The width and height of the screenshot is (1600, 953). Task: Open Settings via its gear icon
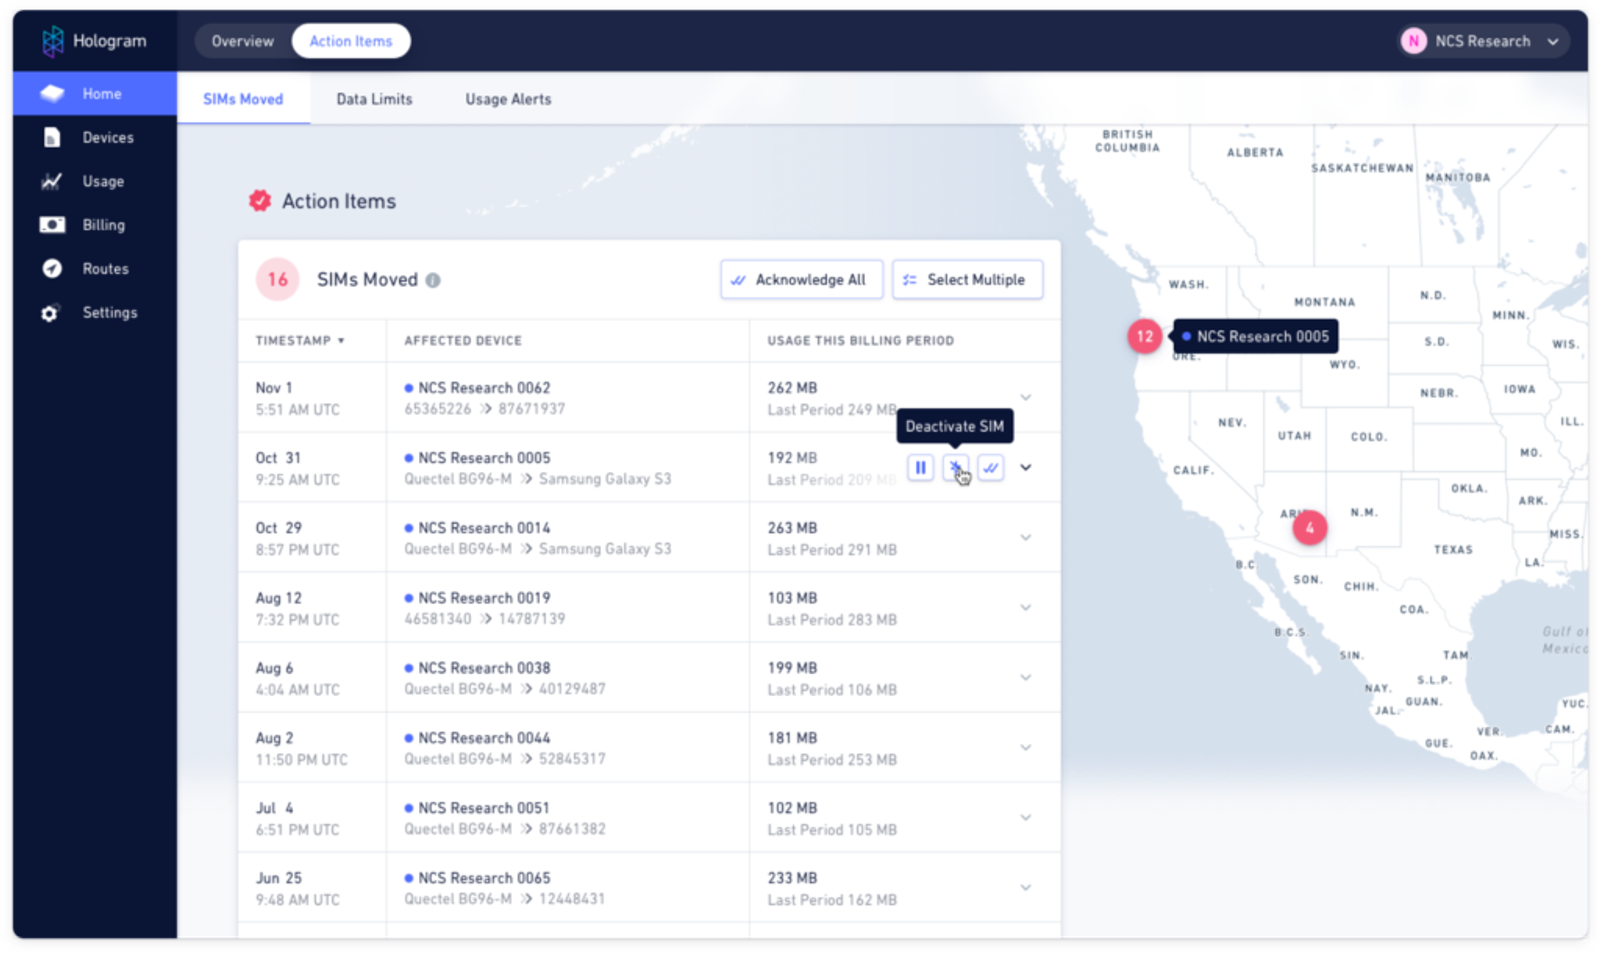coord(50,313)
